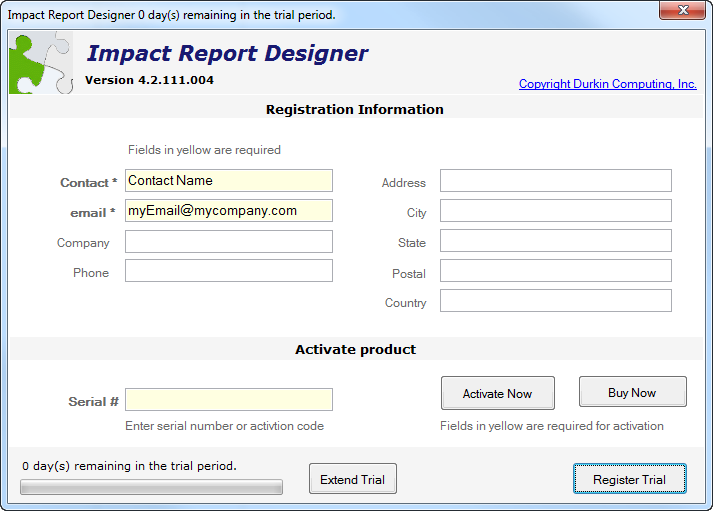The image size is (713, 511).
Task: Open the Copyright Durkin Computing, Inc. link
Action: pyautogui.click(x=608, y=84)
